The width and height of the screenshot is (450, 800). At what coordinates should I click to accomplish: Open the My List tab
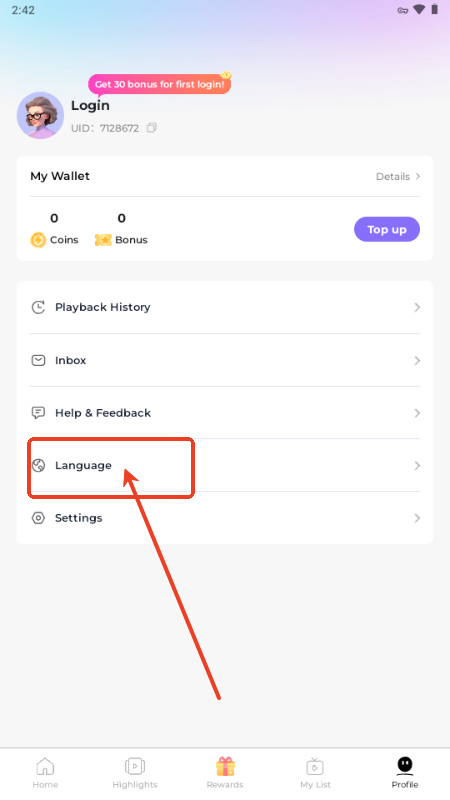(x=315, y=772)
